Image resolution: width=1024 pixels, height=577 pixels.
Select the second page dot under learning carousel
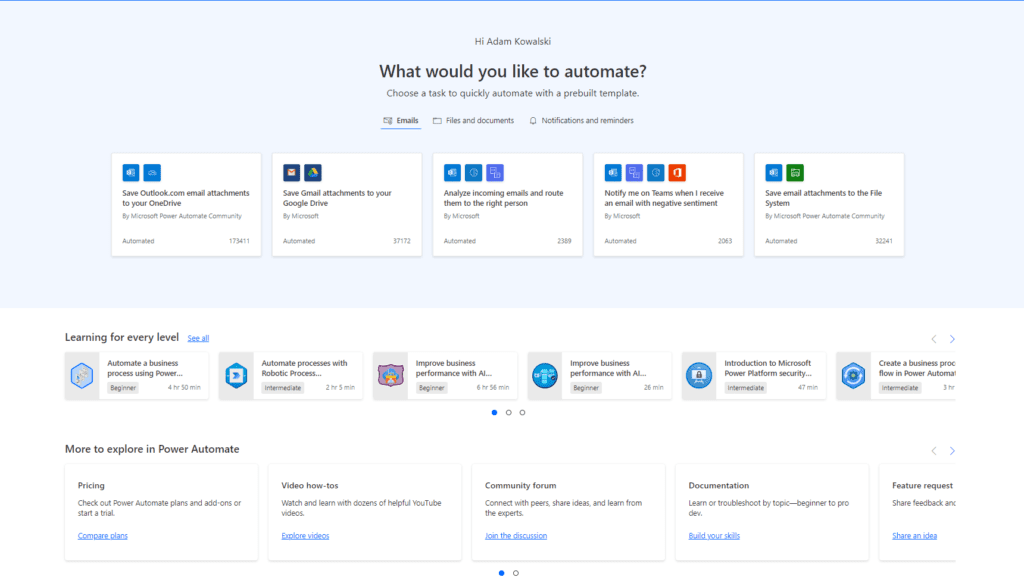point(508,411)
